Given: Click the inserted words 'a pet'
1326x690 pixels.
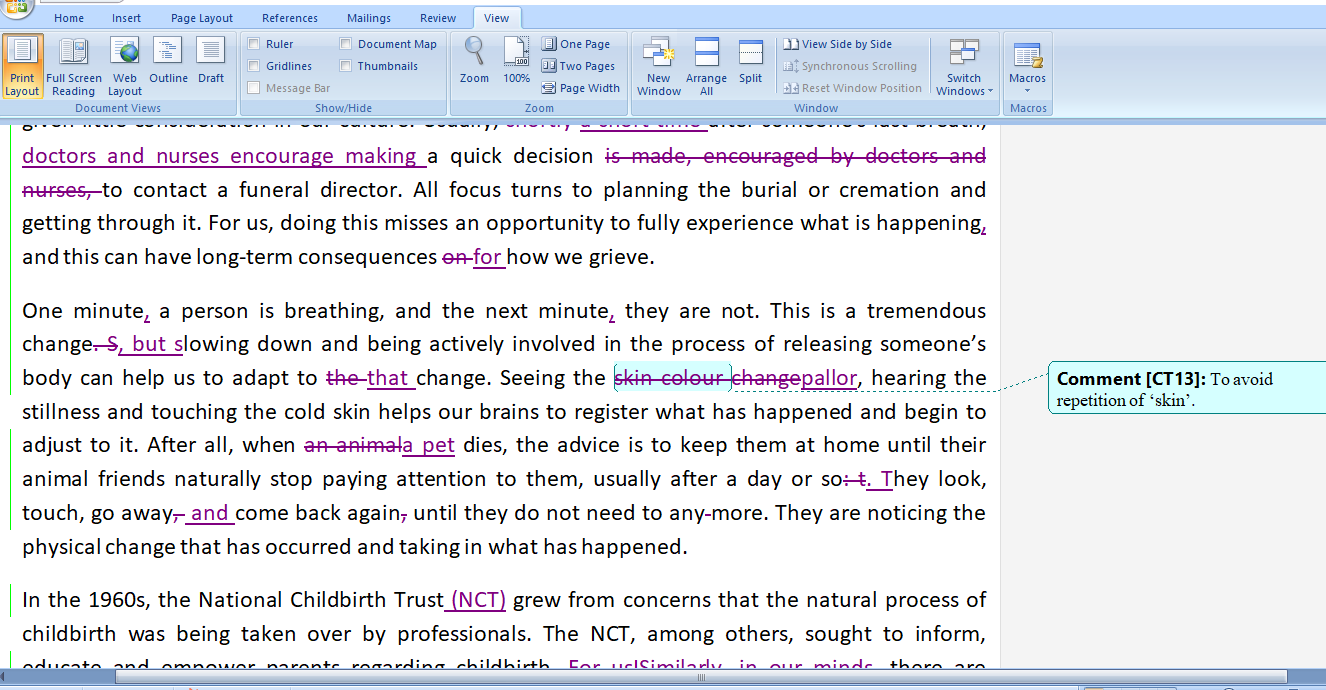Looking at the screenshot, I should pos(428,445).
